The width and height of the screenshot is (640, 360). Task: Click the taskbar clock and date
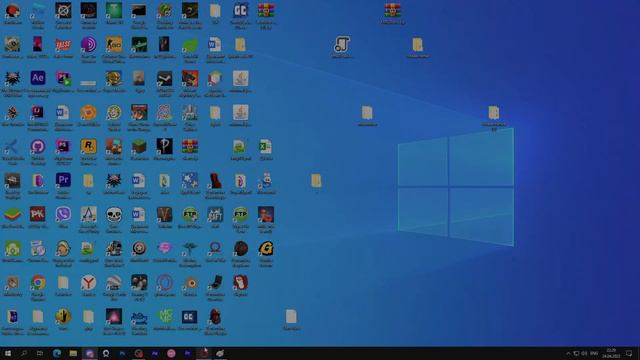pos(611,353)
